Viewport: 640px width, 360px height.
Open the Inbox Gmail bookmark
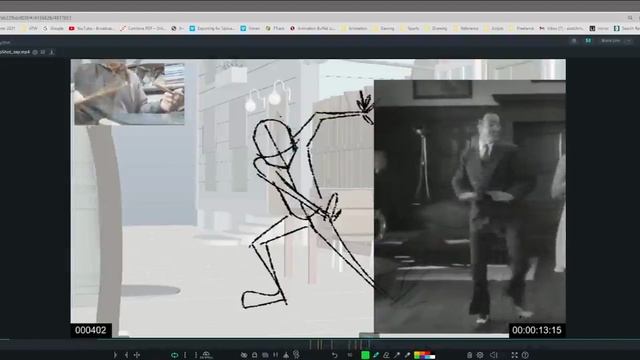pyautogui.click(x=562, y=28)
